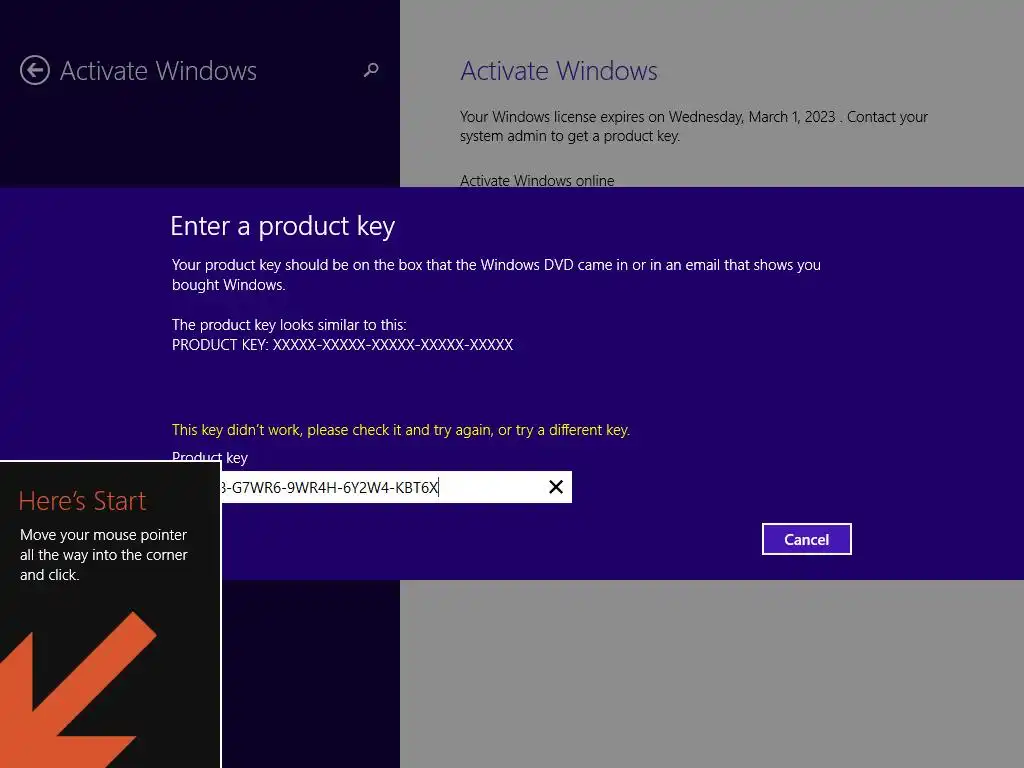The image size is (1024, 768).
Task: Click the 'This key didn't work' error message
Action: pyautogui.click(x=401, y=430)
